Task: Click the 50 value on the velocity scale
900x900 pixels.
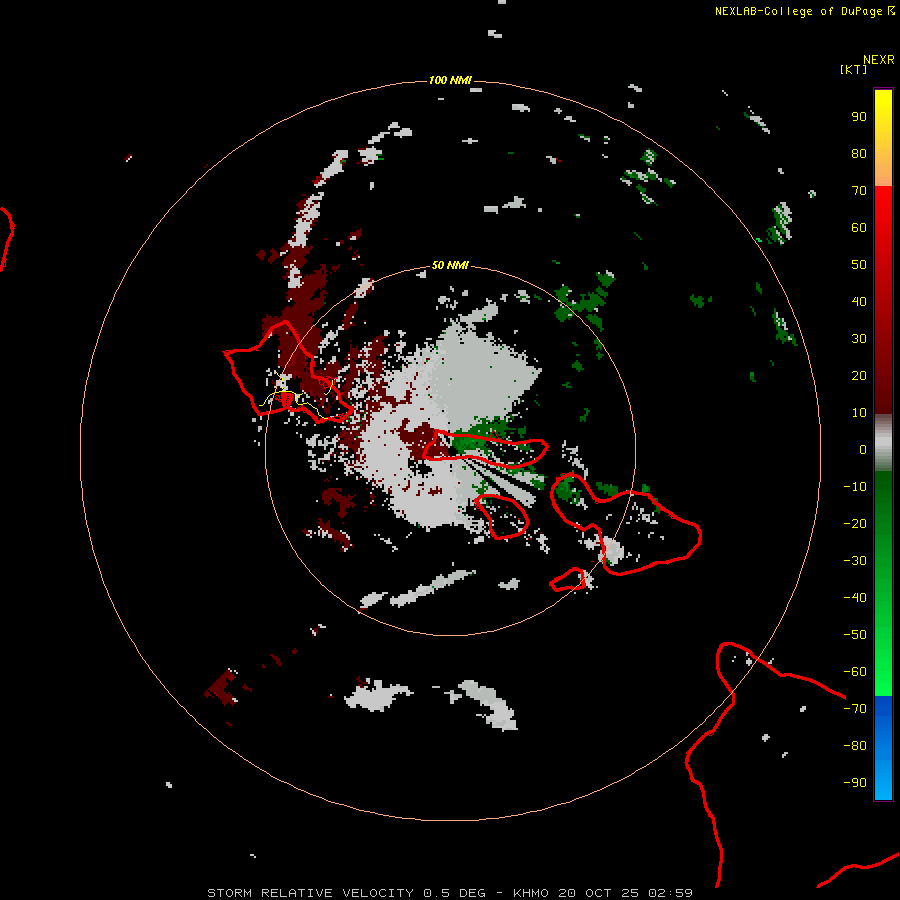Action: (859, 265)
